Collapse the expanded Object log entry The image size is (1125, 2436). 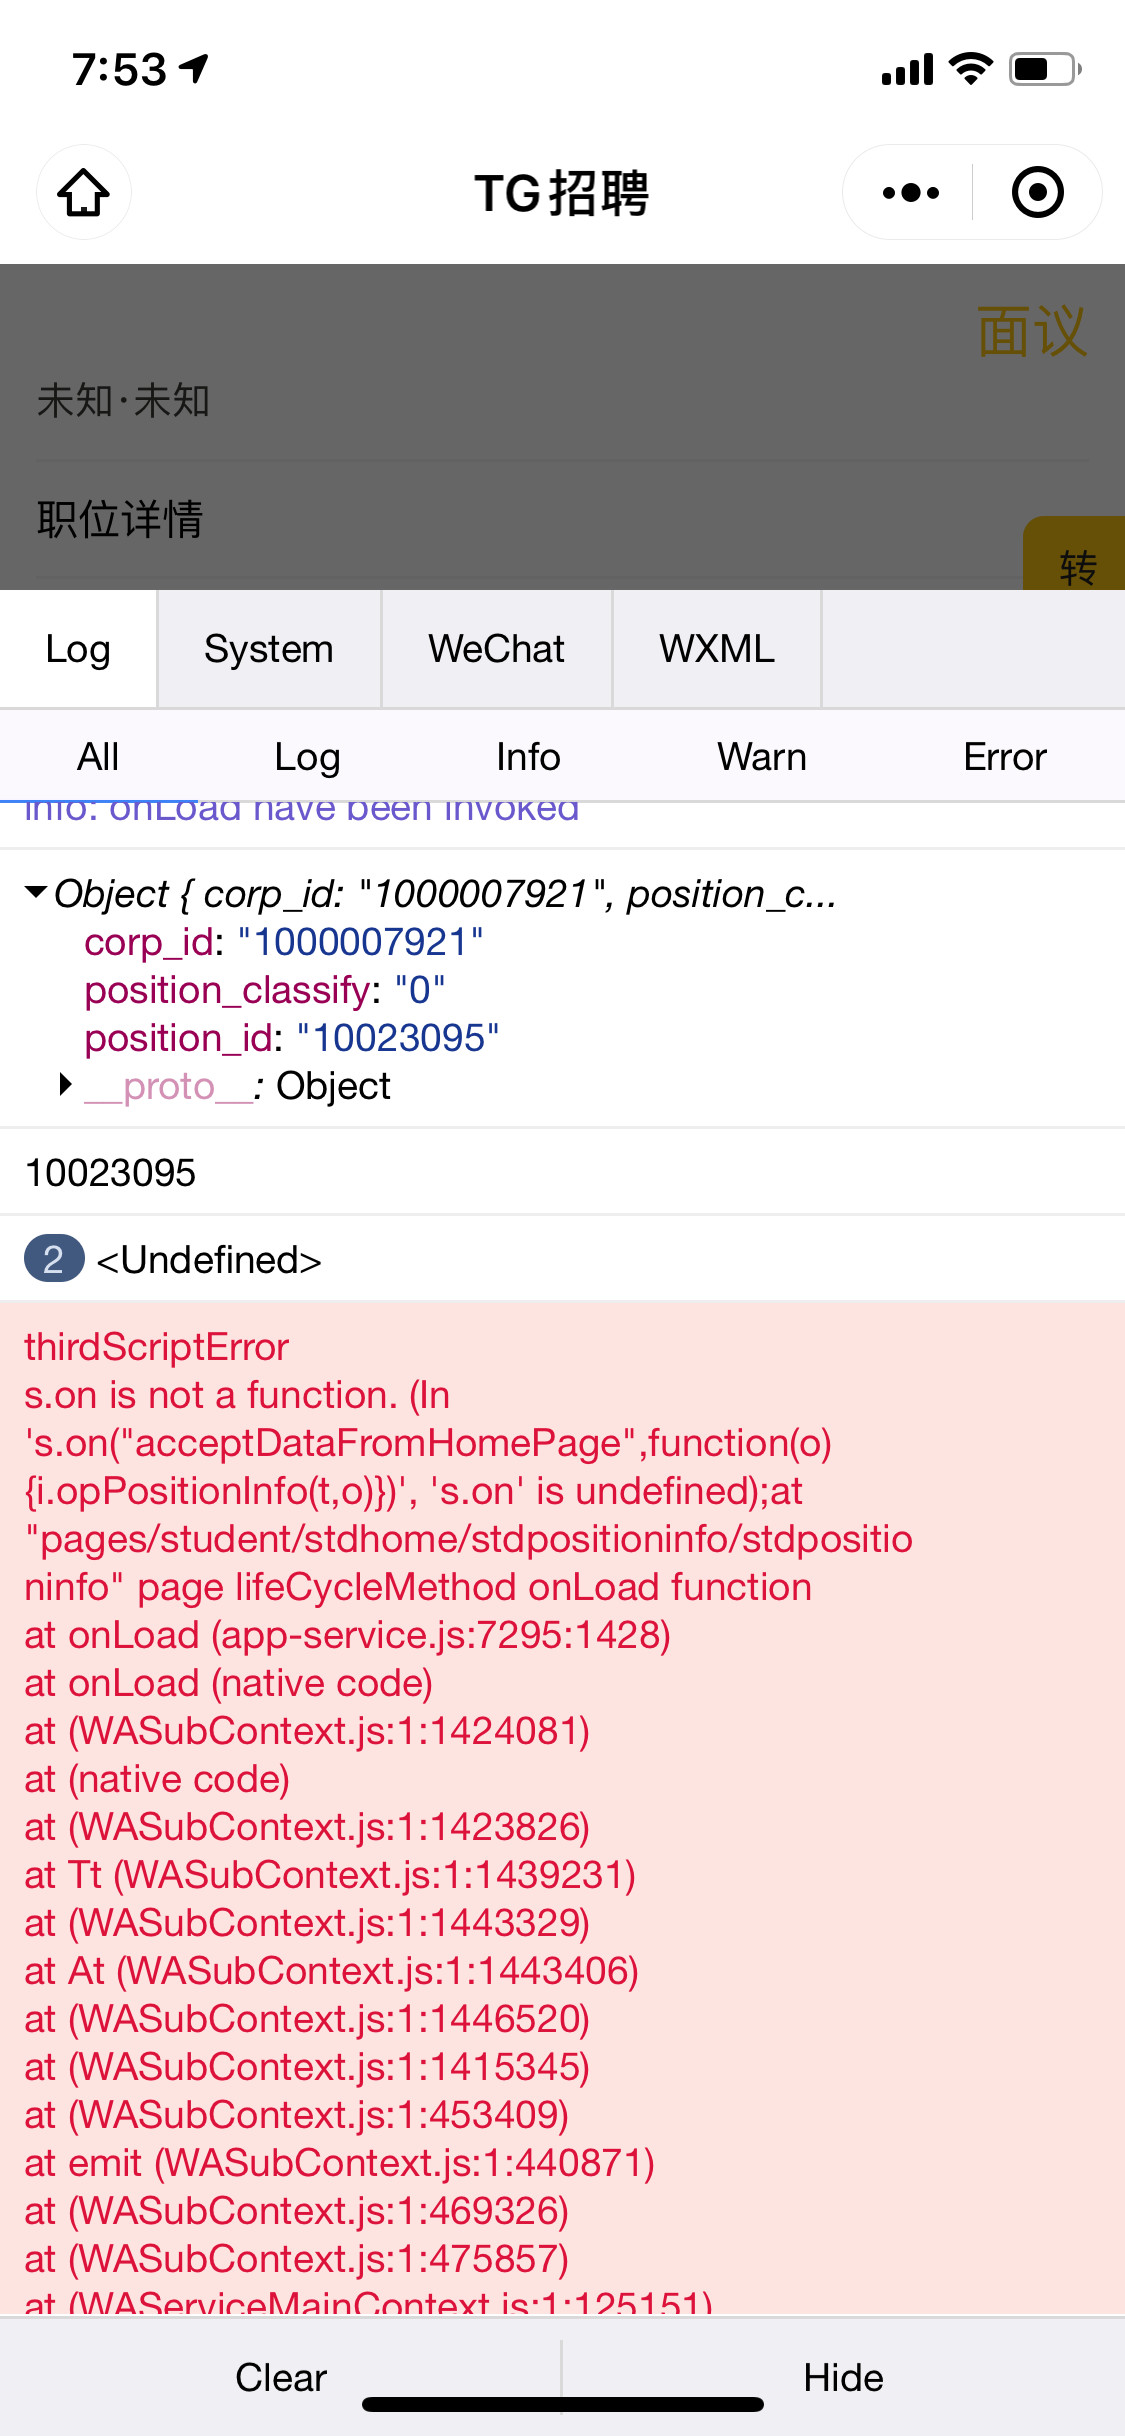[37, 892]
